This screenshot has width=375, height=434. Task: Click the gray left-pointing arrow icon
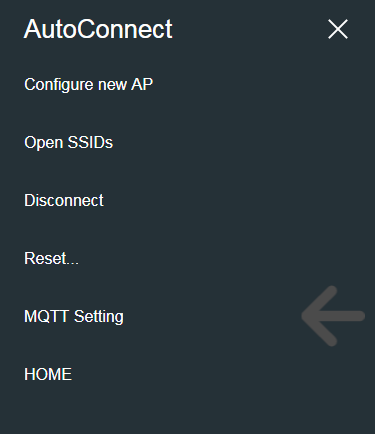click(333, 316)
